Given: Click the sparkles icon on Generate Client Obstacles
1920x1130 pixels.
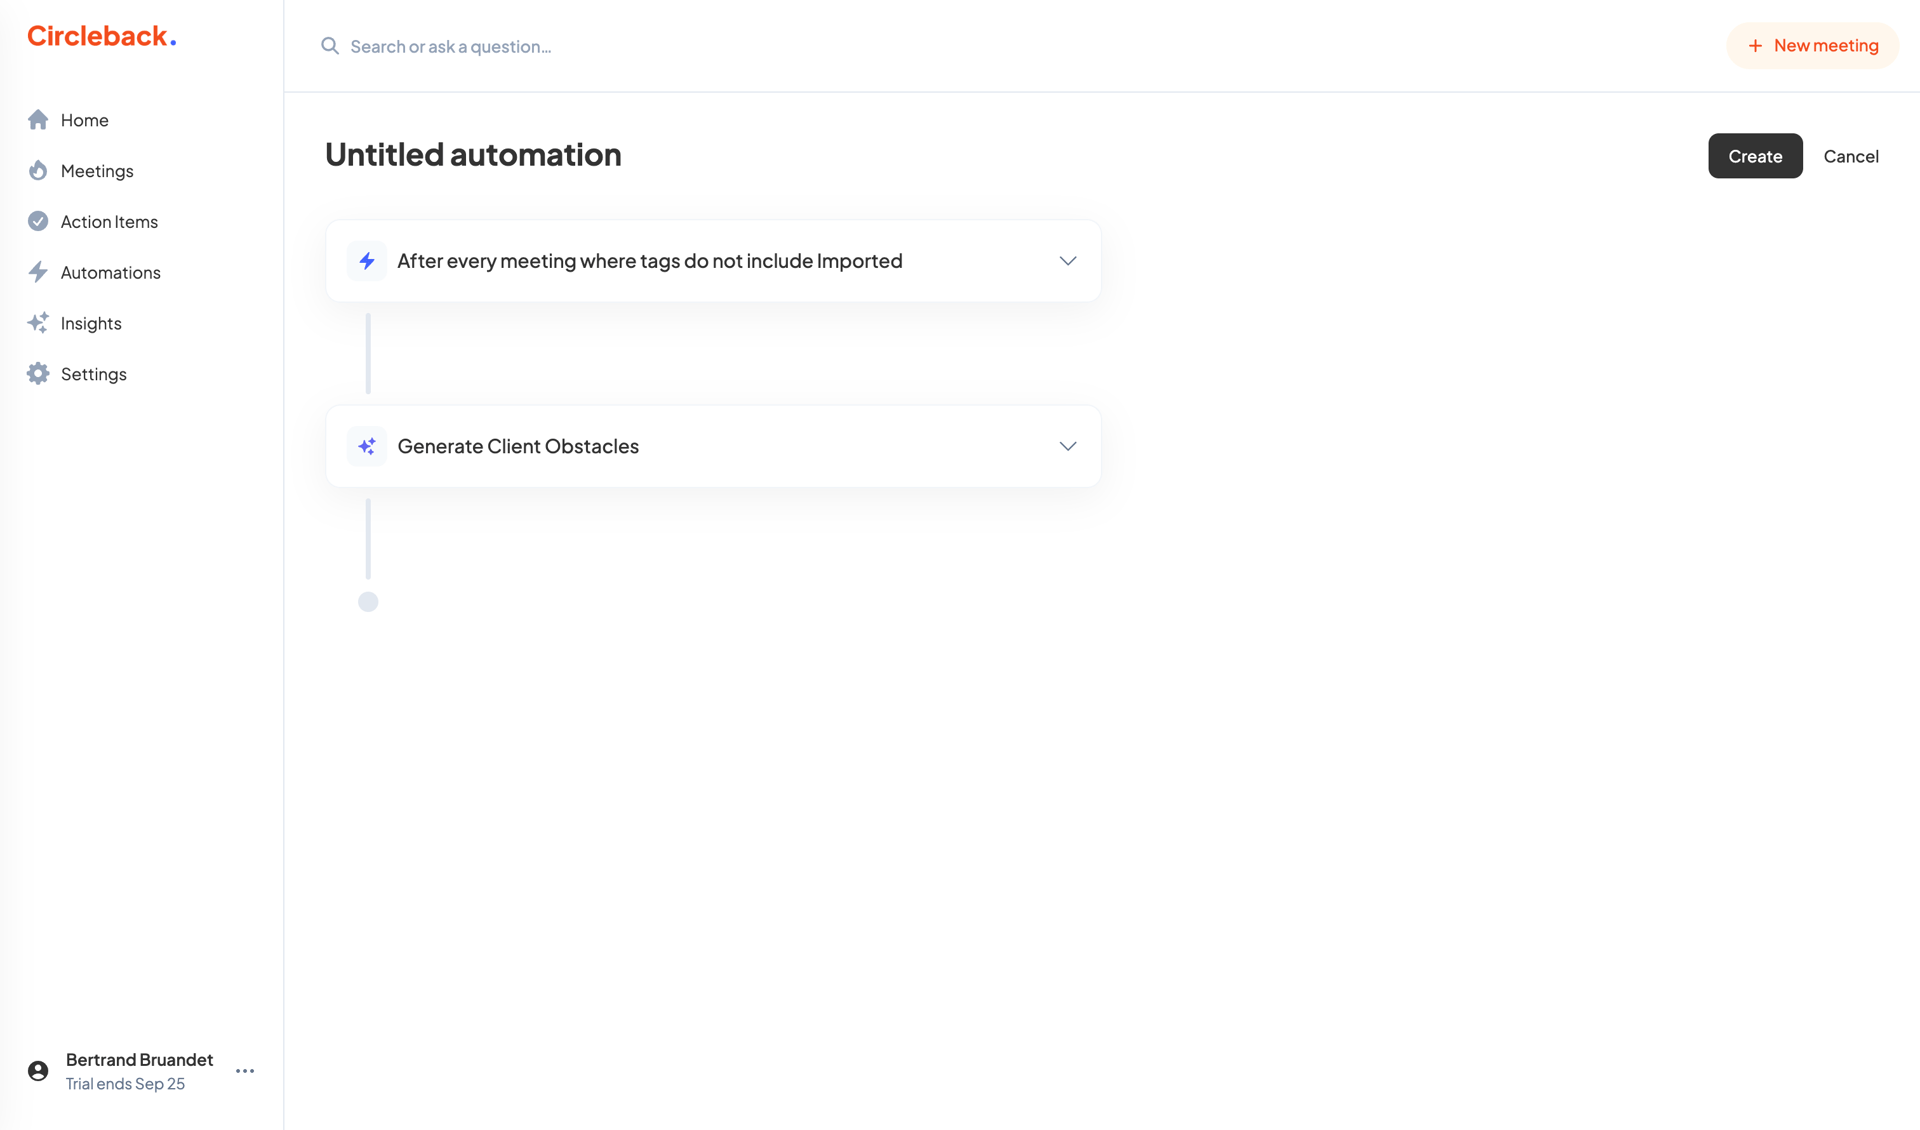Looking at the screenshot, I should 367,446.
